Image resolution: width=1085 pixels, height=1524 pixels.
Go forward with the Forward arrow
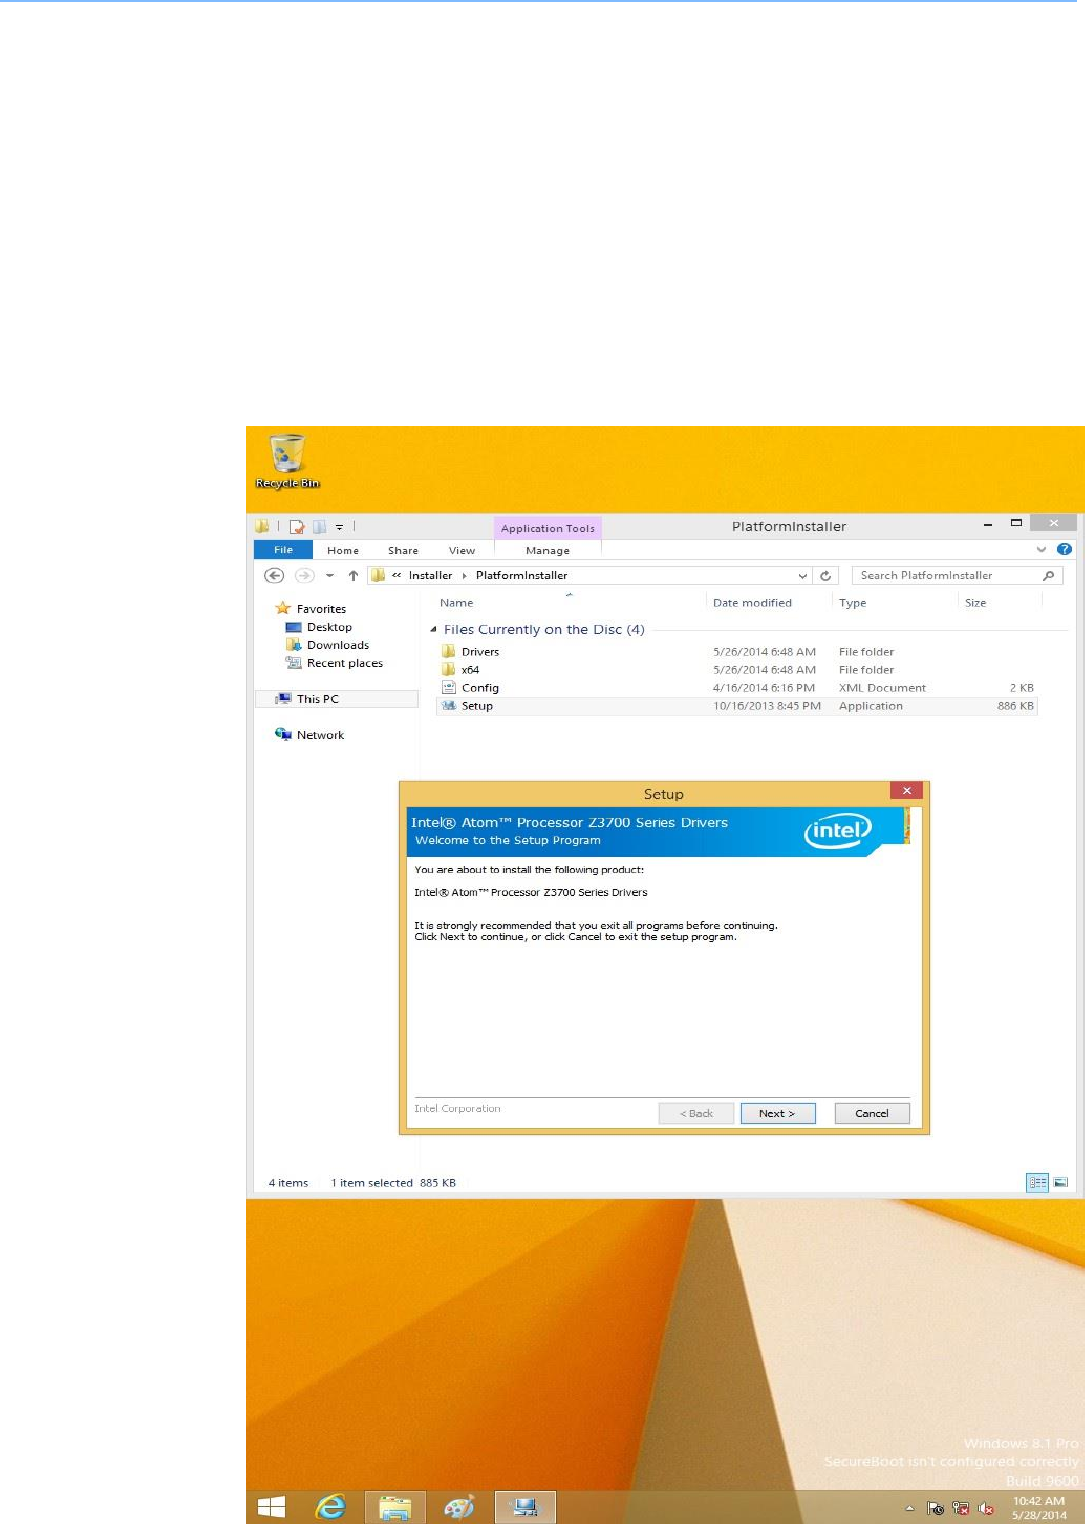click(304, 575)
